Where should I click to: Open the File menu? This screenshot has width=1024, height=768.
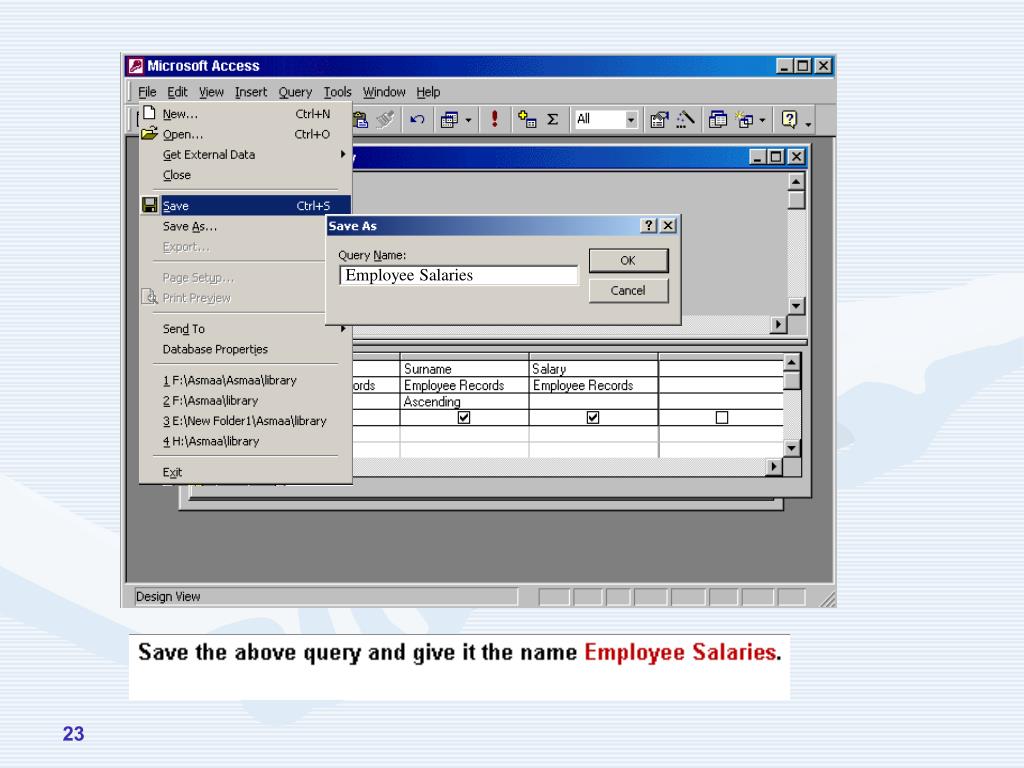(147, 92)
